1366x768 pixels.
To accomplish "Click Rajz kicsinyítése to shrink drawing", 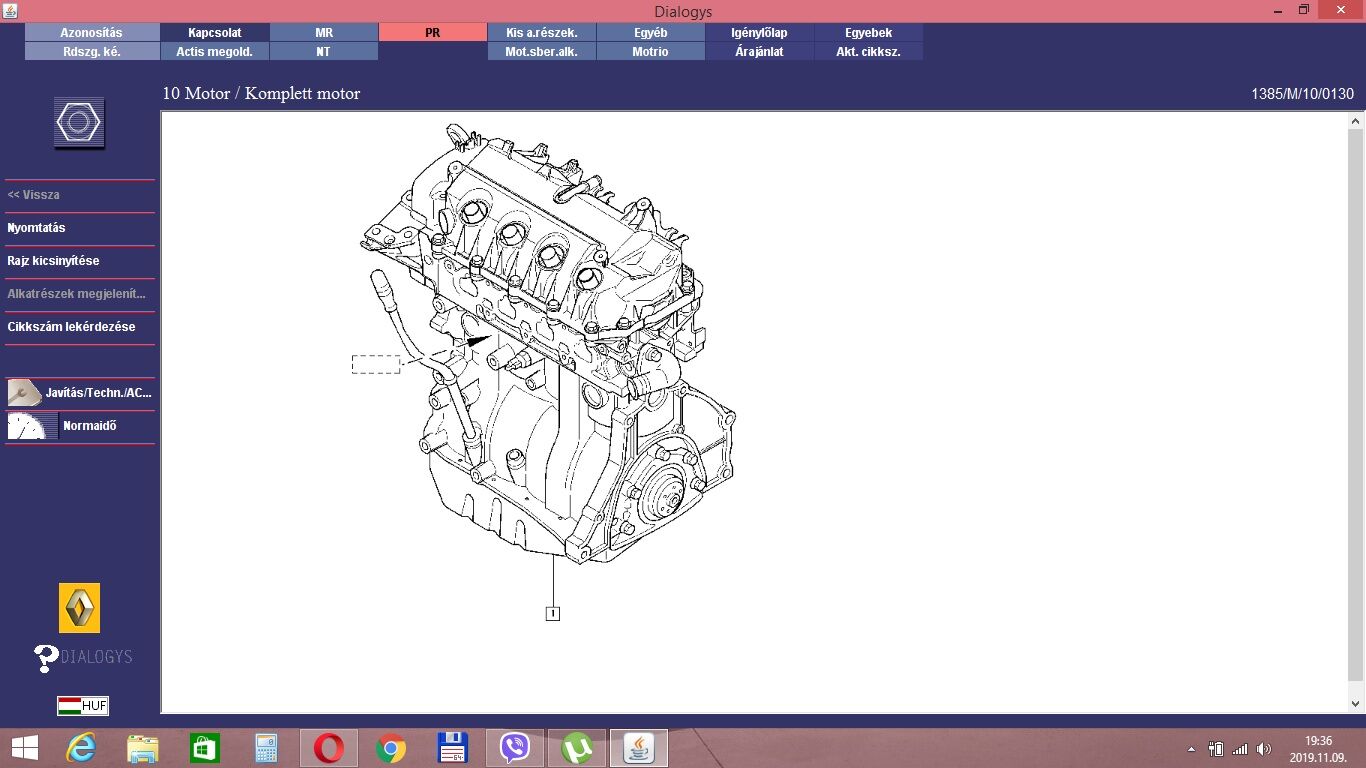I will pyautogui.click(x=53, y=261).
